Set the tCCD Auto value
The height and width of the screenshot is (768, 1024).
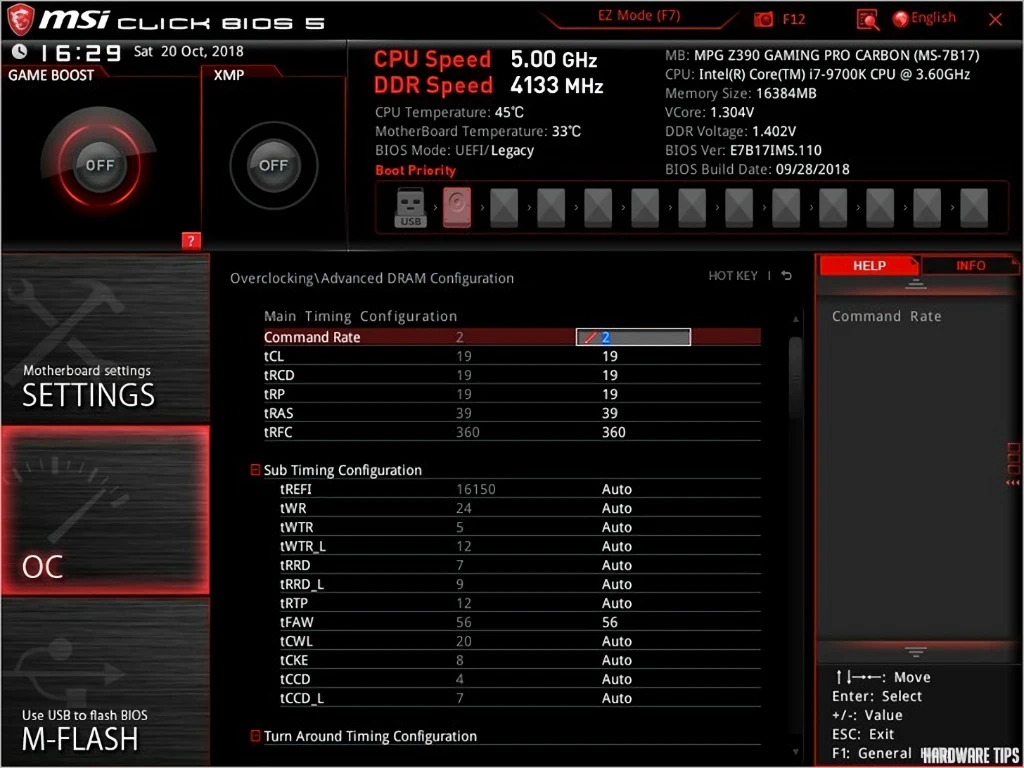[x=616, y=679]
